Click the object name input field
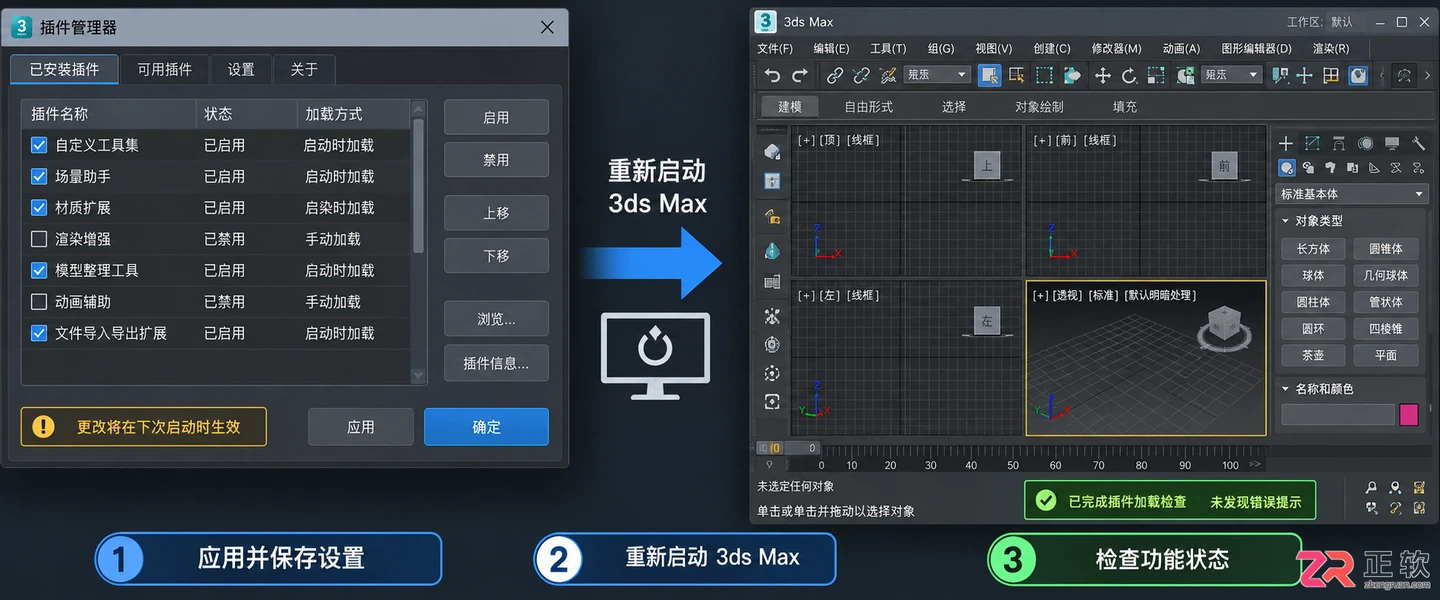This screenshot has height=600, width=1440. point(1338,415)
